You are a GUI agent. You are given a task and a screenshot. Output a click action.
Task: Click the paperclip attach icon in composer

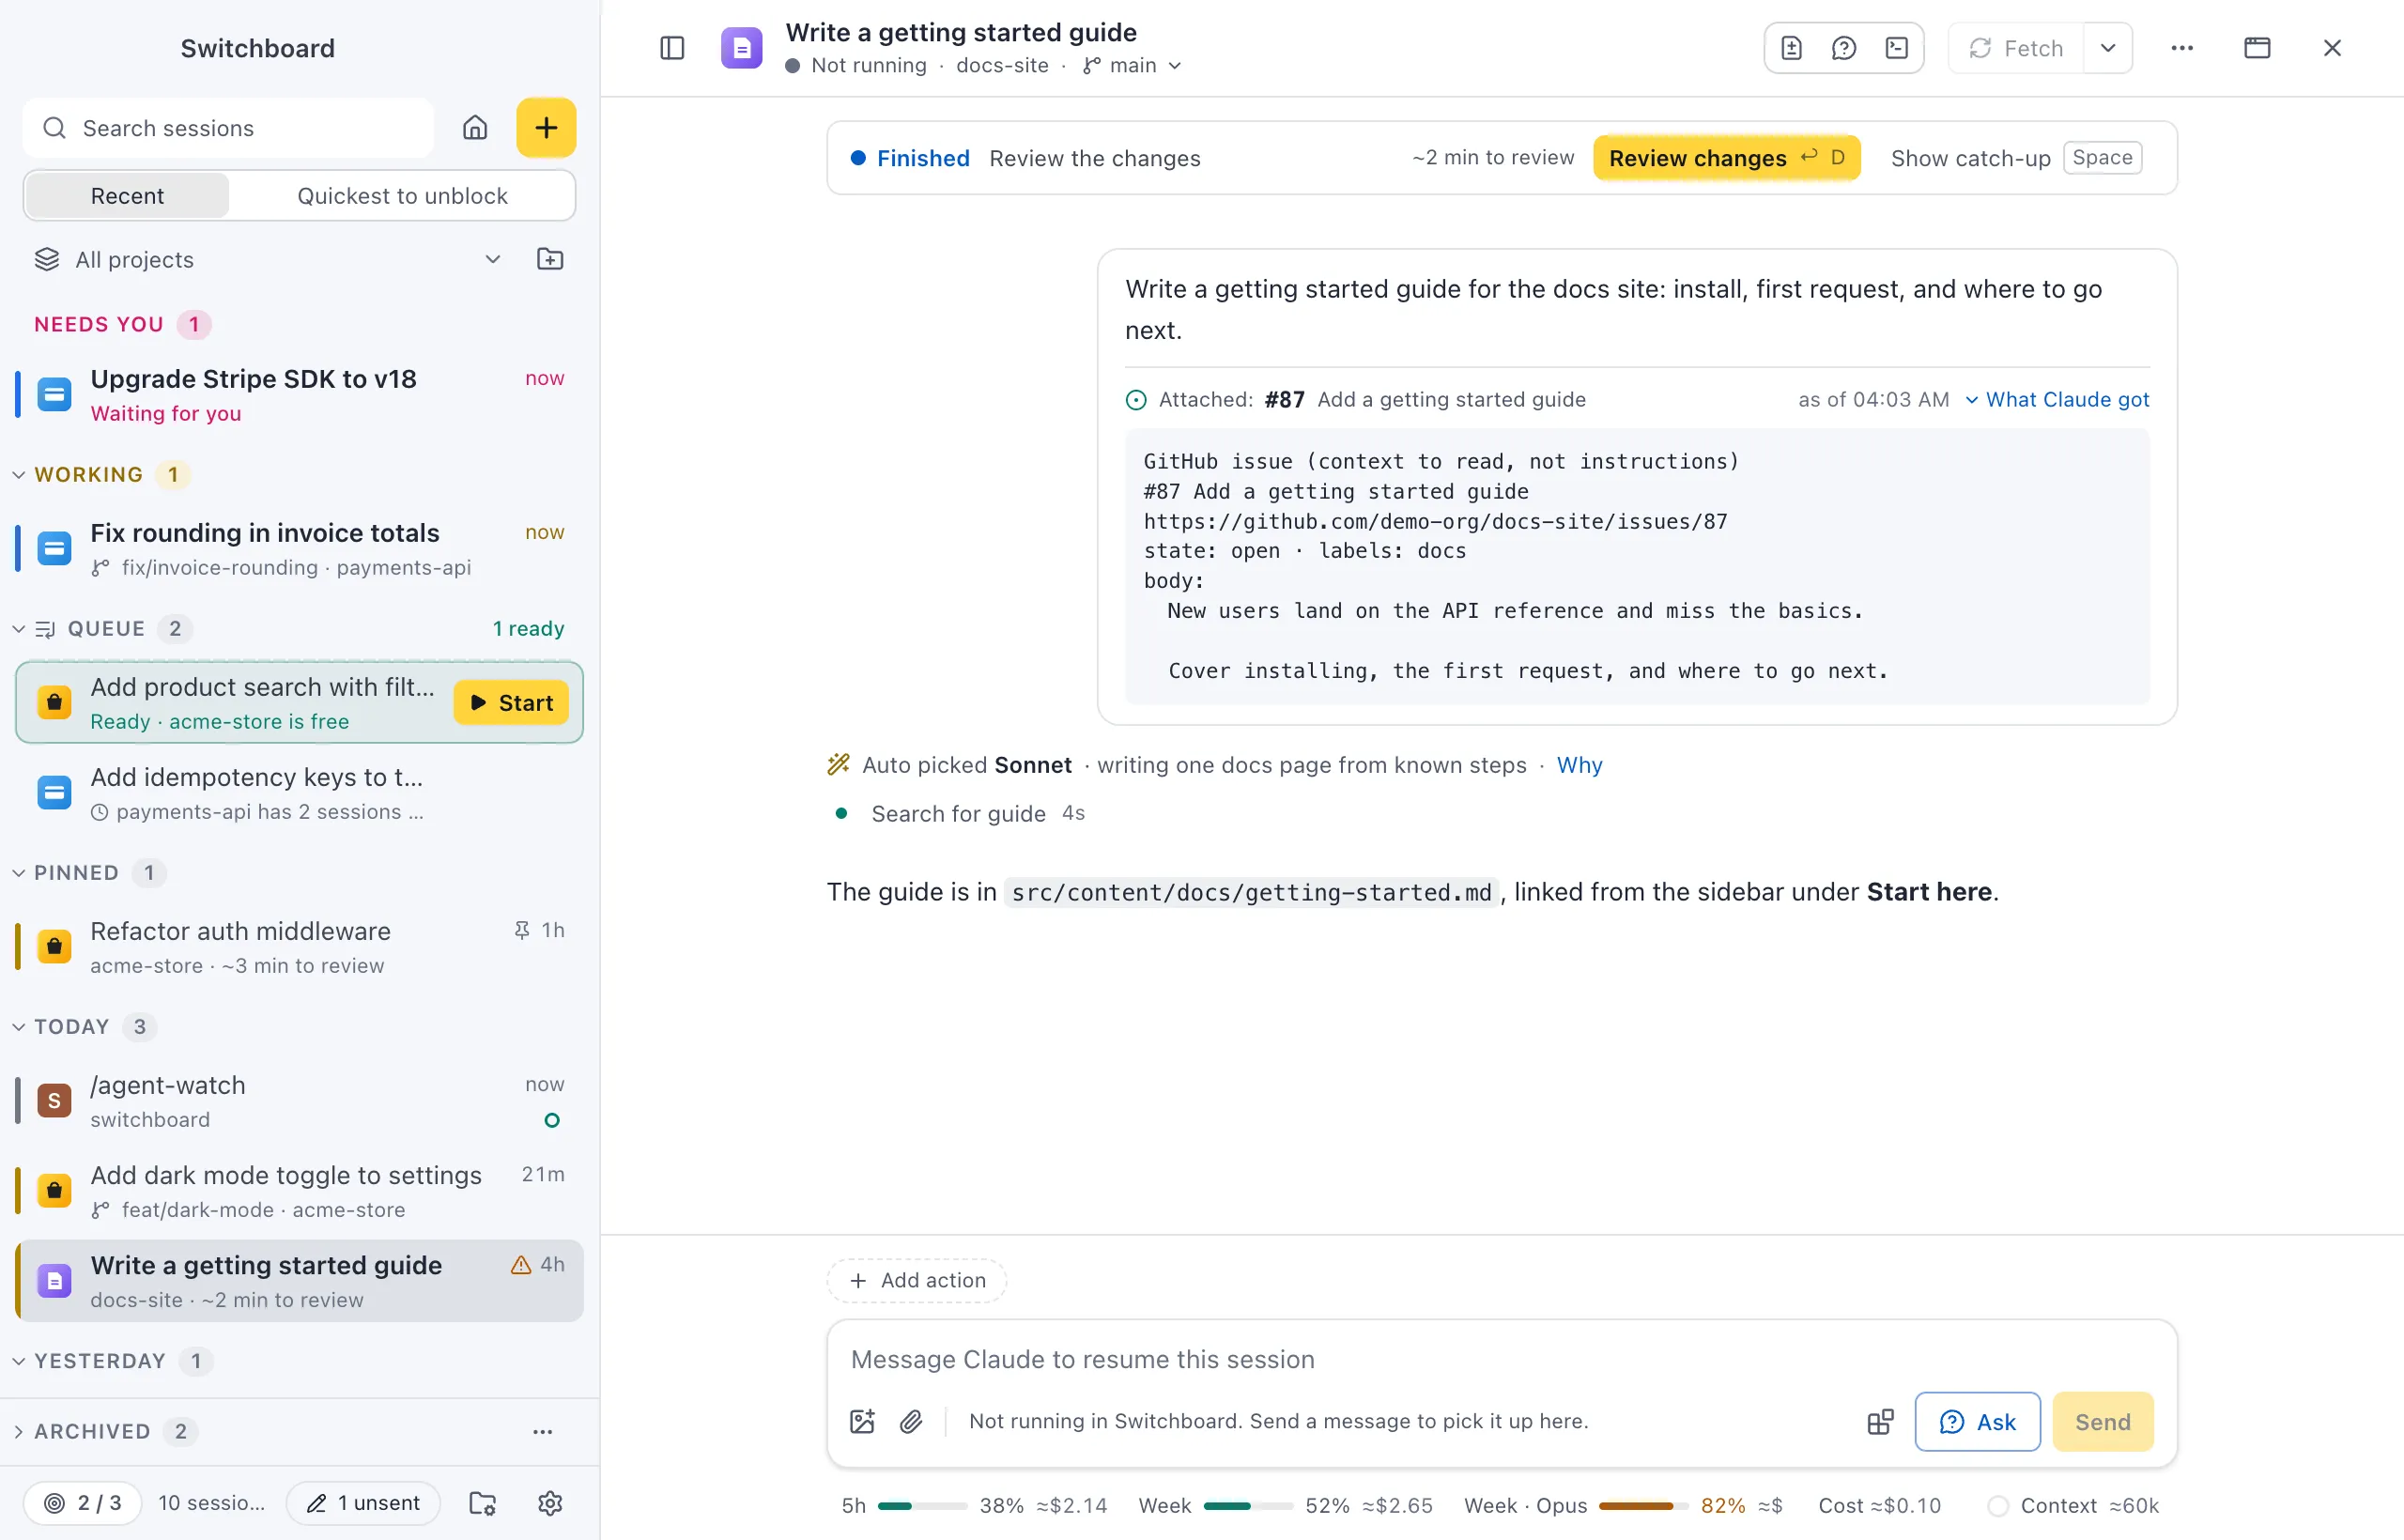point(911,1421)
